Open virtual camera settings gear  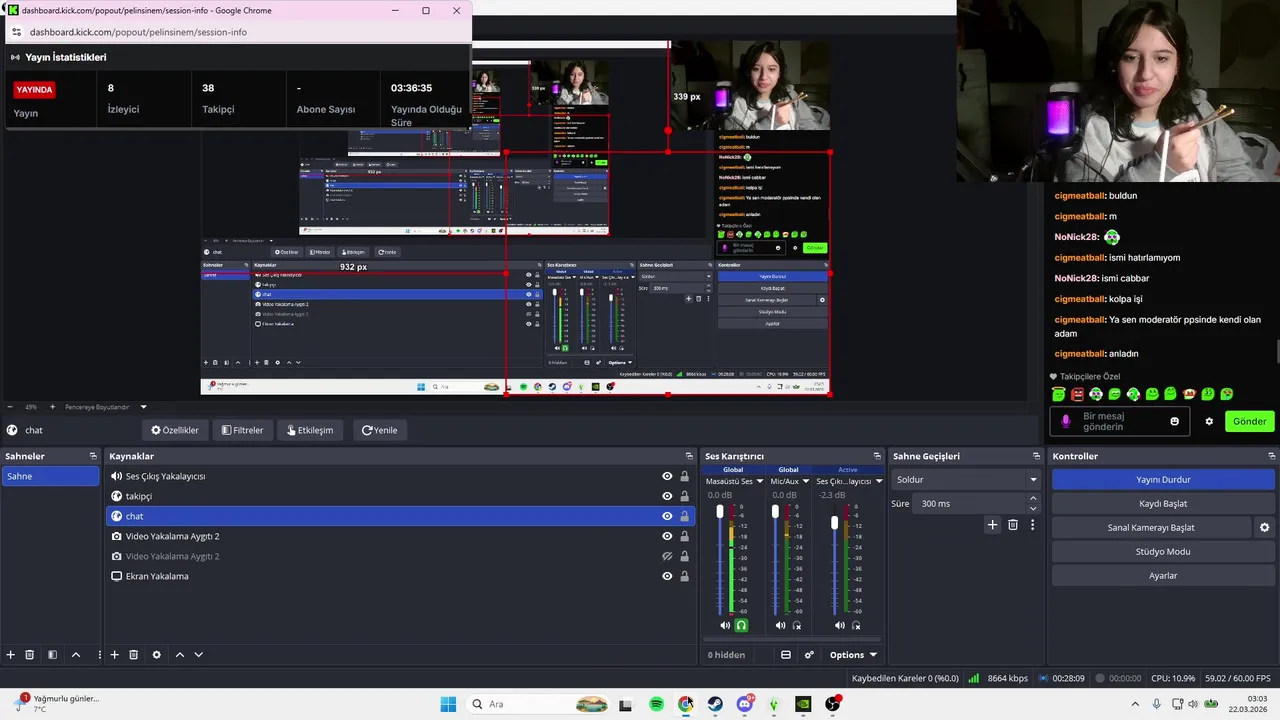pos(1264,527)
